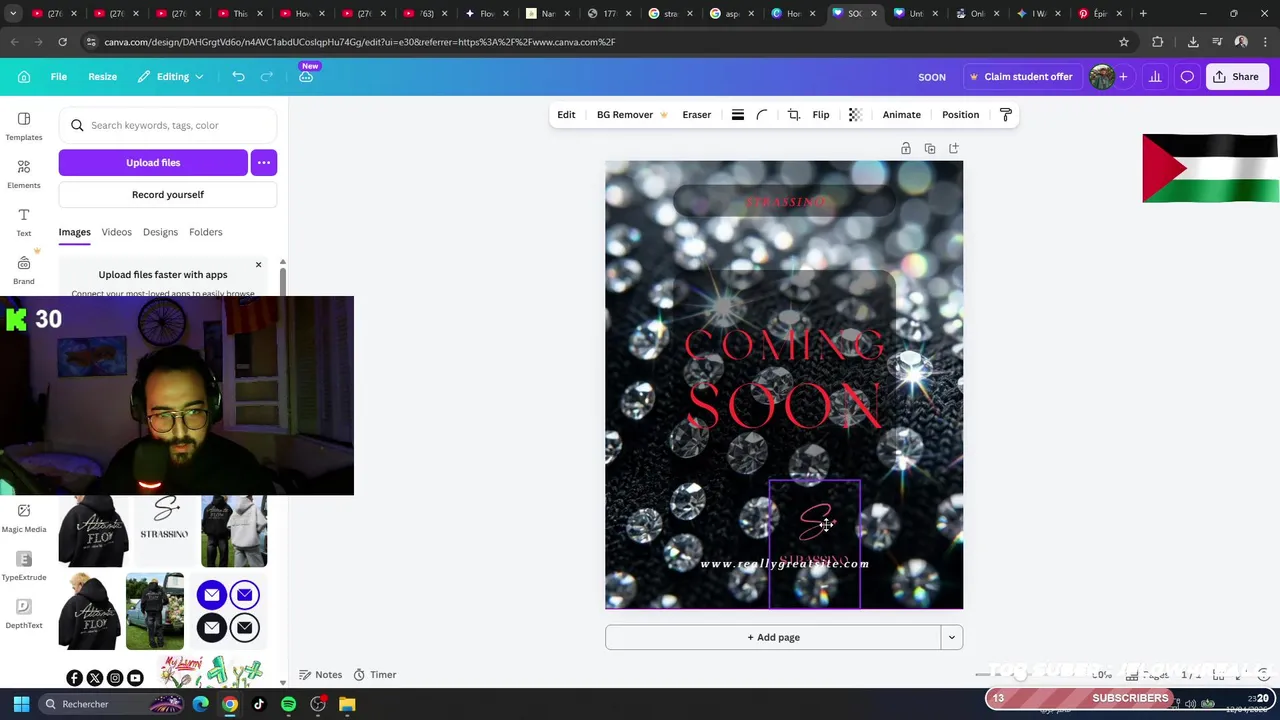This screenshot has height=720, width=1280.
Task: Switch to the Designs tab
Action: (160, 232)
